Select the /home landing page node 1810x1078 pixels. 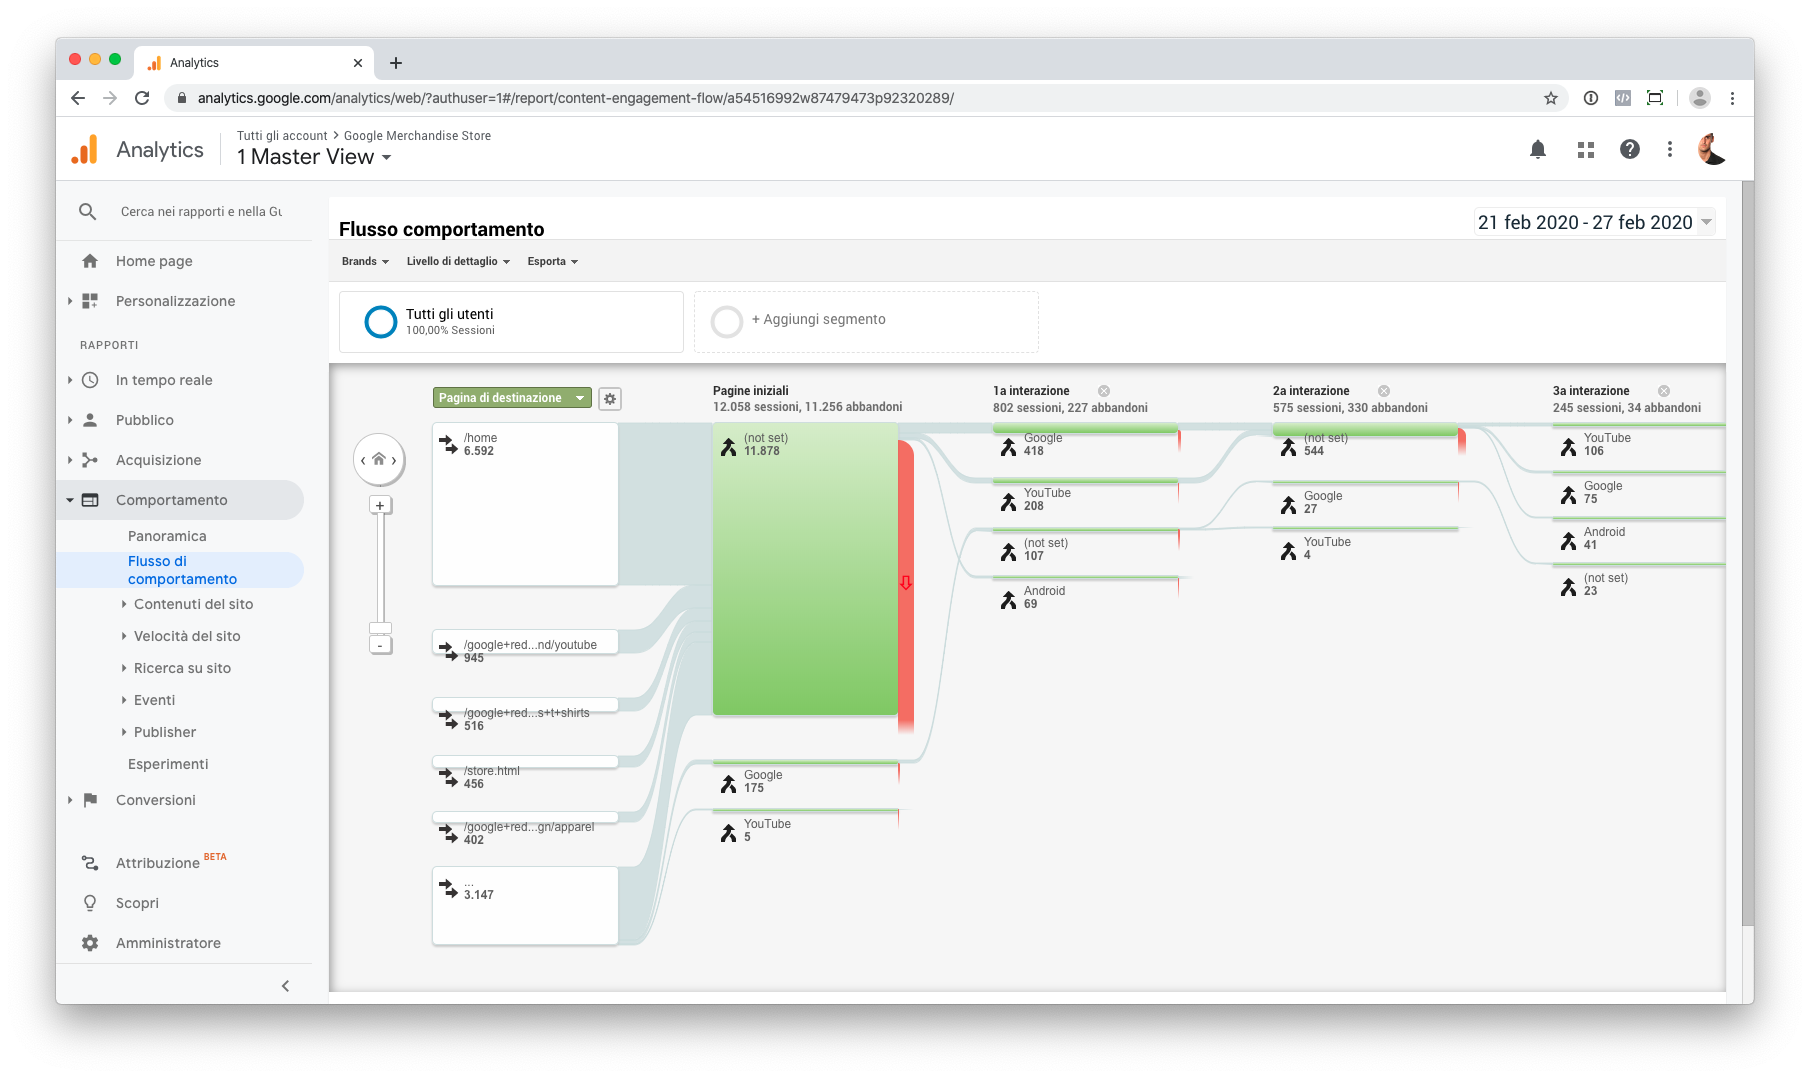[x=525, y=504]
